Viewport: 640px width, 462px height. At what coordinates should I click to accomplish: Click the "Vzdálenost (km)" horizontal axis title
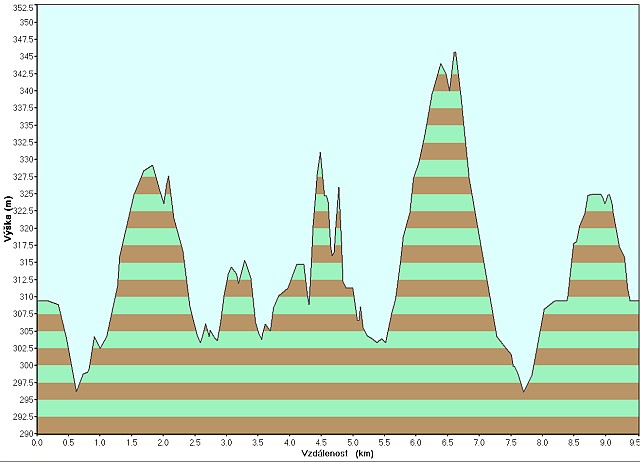pos(337,453)
